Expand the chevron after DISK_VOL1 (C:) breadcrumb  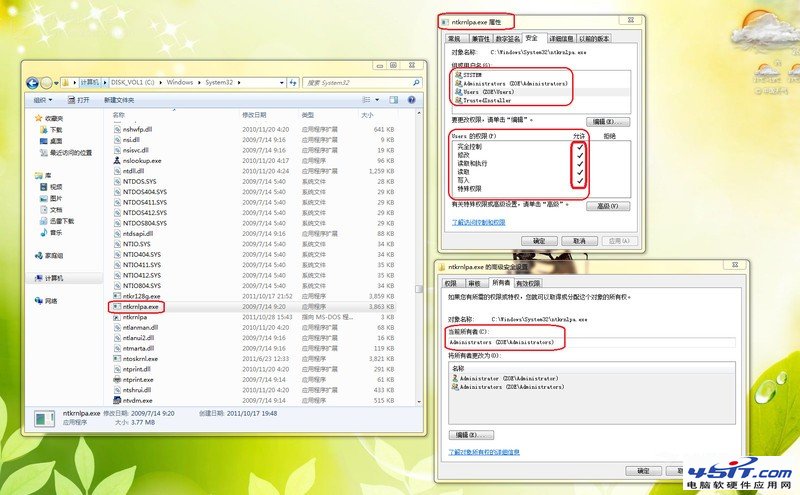point(160,82)
